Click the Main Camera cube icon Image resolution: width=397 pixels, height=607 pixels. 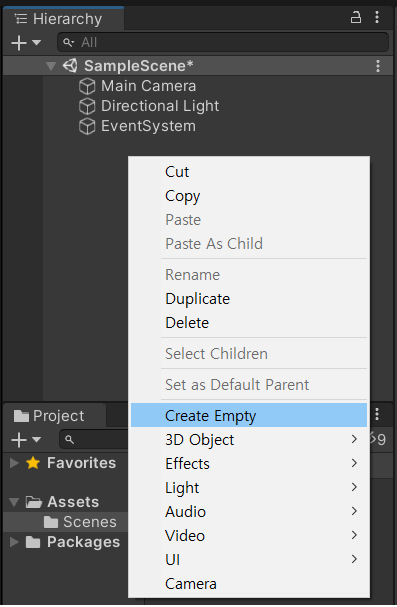tap(87, 86)
